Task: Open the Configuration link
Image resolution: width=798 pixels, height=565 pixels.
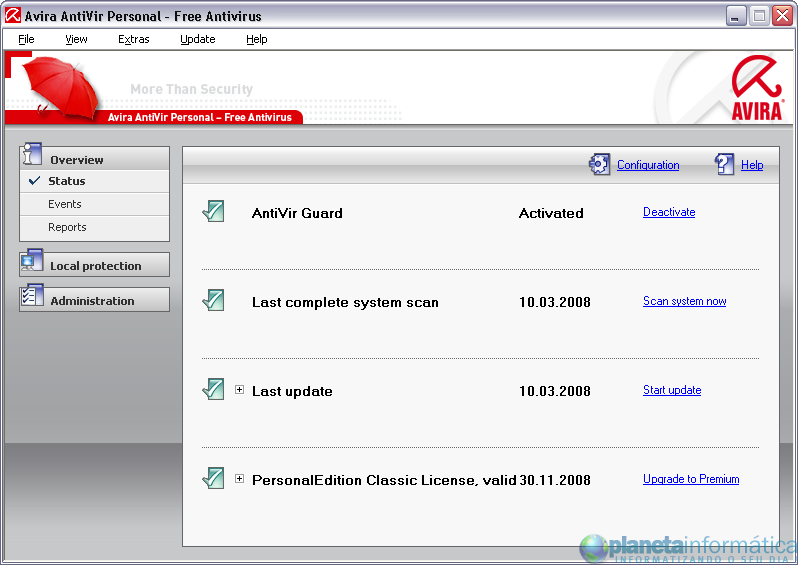Action: pos(648,165)
